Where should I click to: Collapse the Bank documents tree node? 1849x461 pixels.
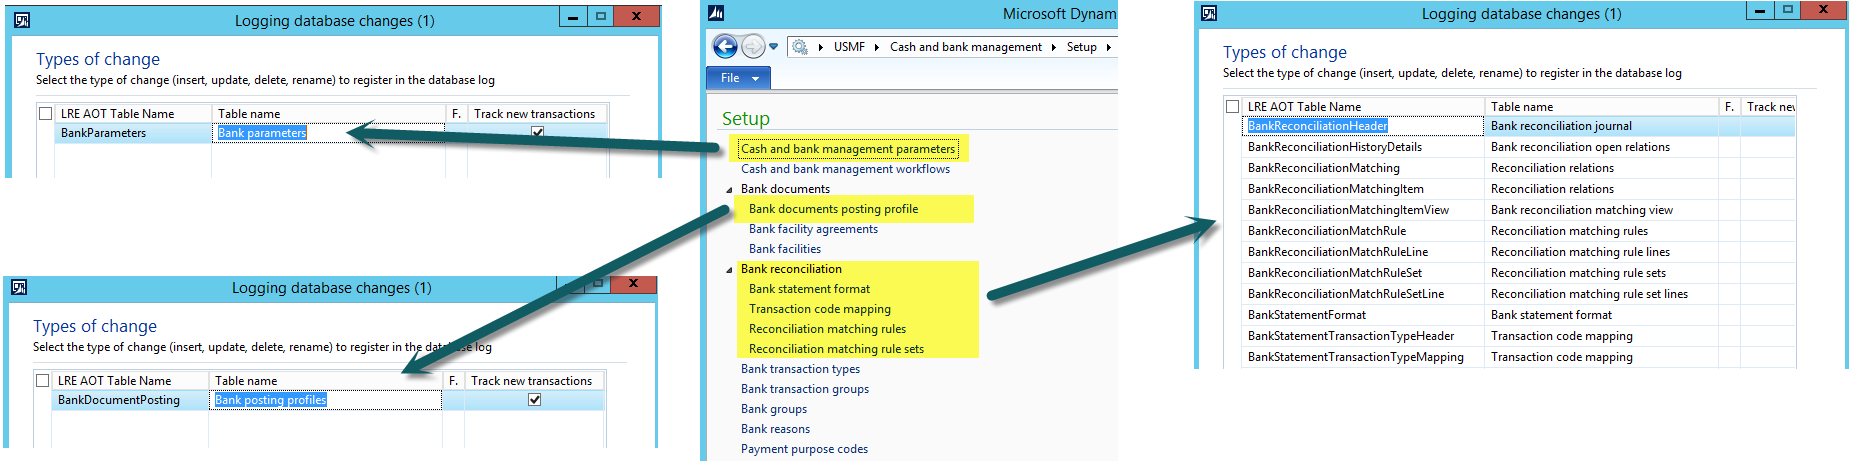pos(729,189)
